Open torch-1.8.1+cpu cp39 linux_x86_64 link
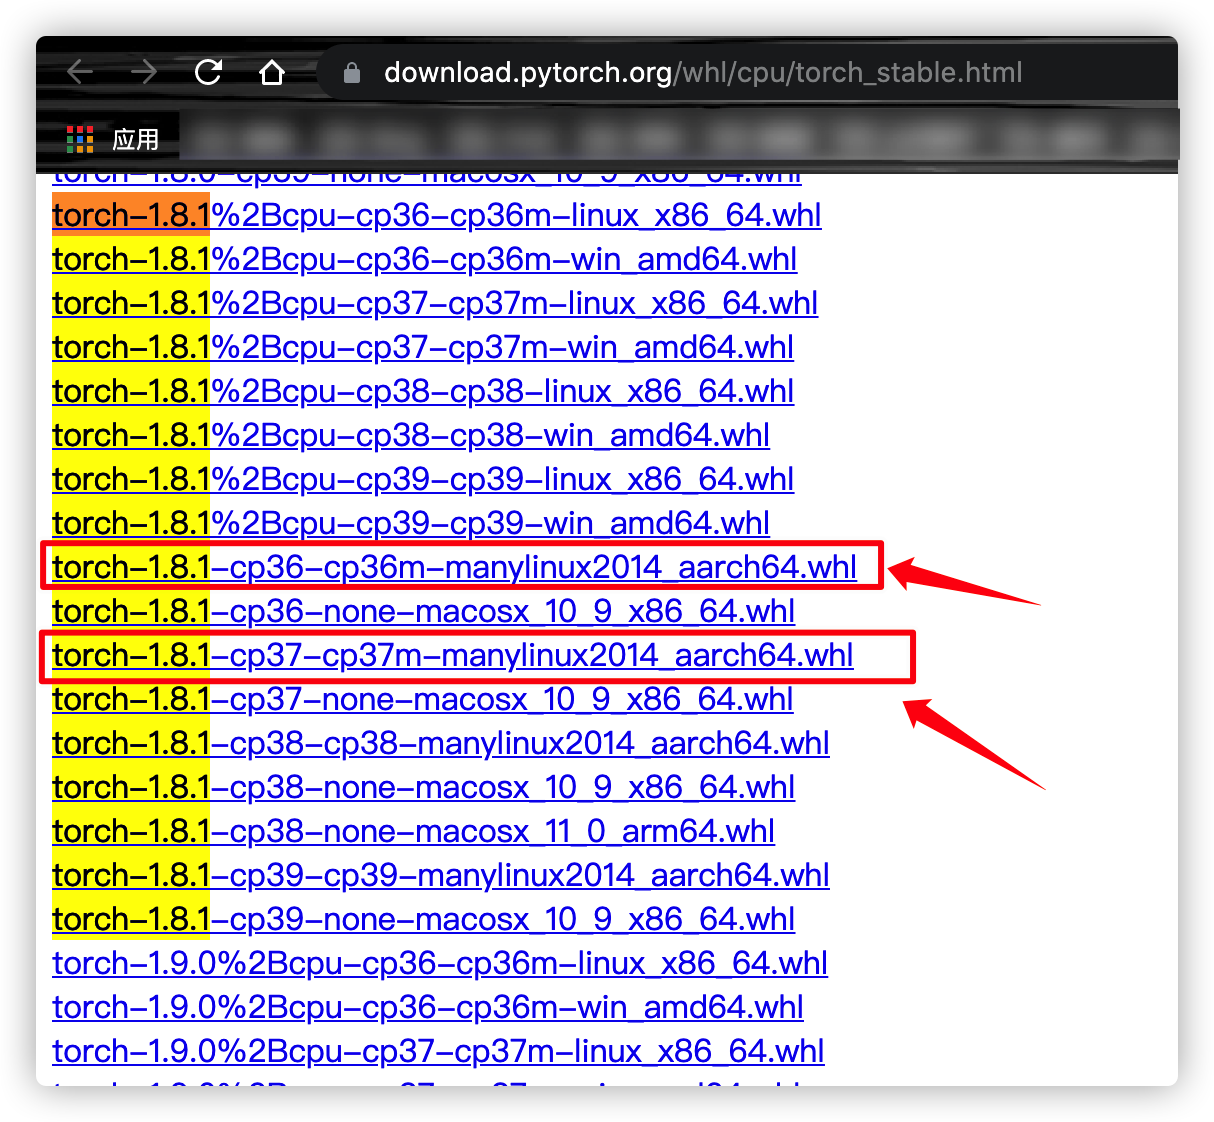 click(423, 479)
